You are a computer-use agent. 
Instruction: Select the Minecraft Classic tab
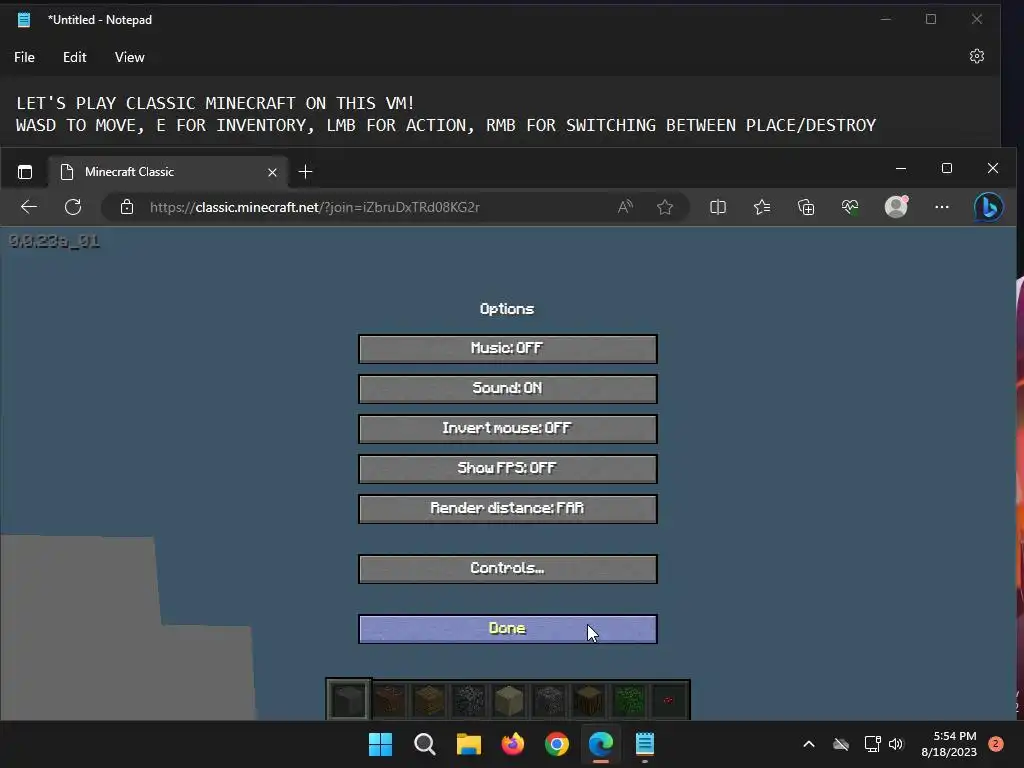(x=168, y=172)
